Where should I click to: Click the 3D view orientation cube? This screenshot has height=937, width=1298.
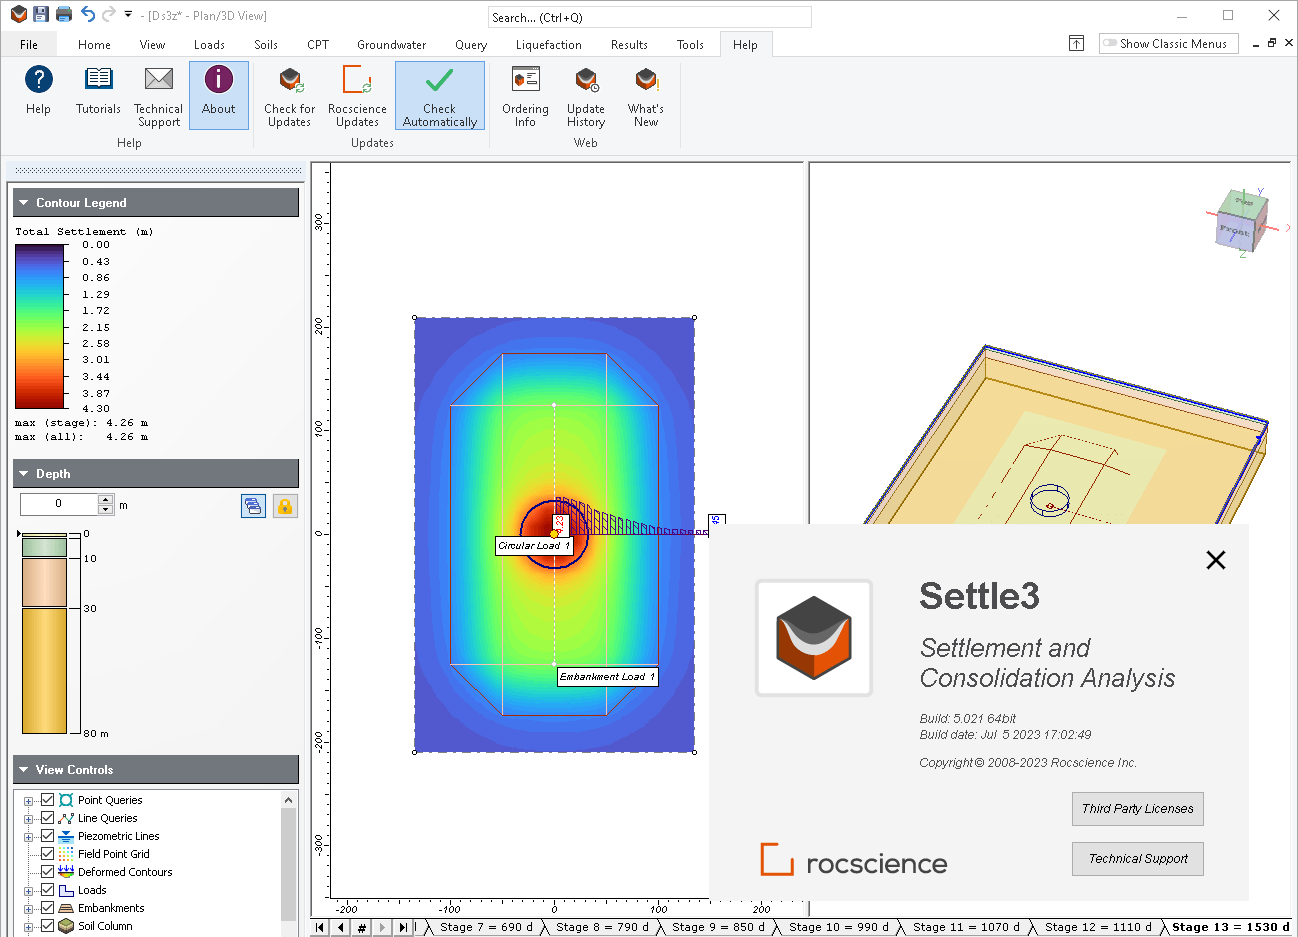click(1243, 222)
